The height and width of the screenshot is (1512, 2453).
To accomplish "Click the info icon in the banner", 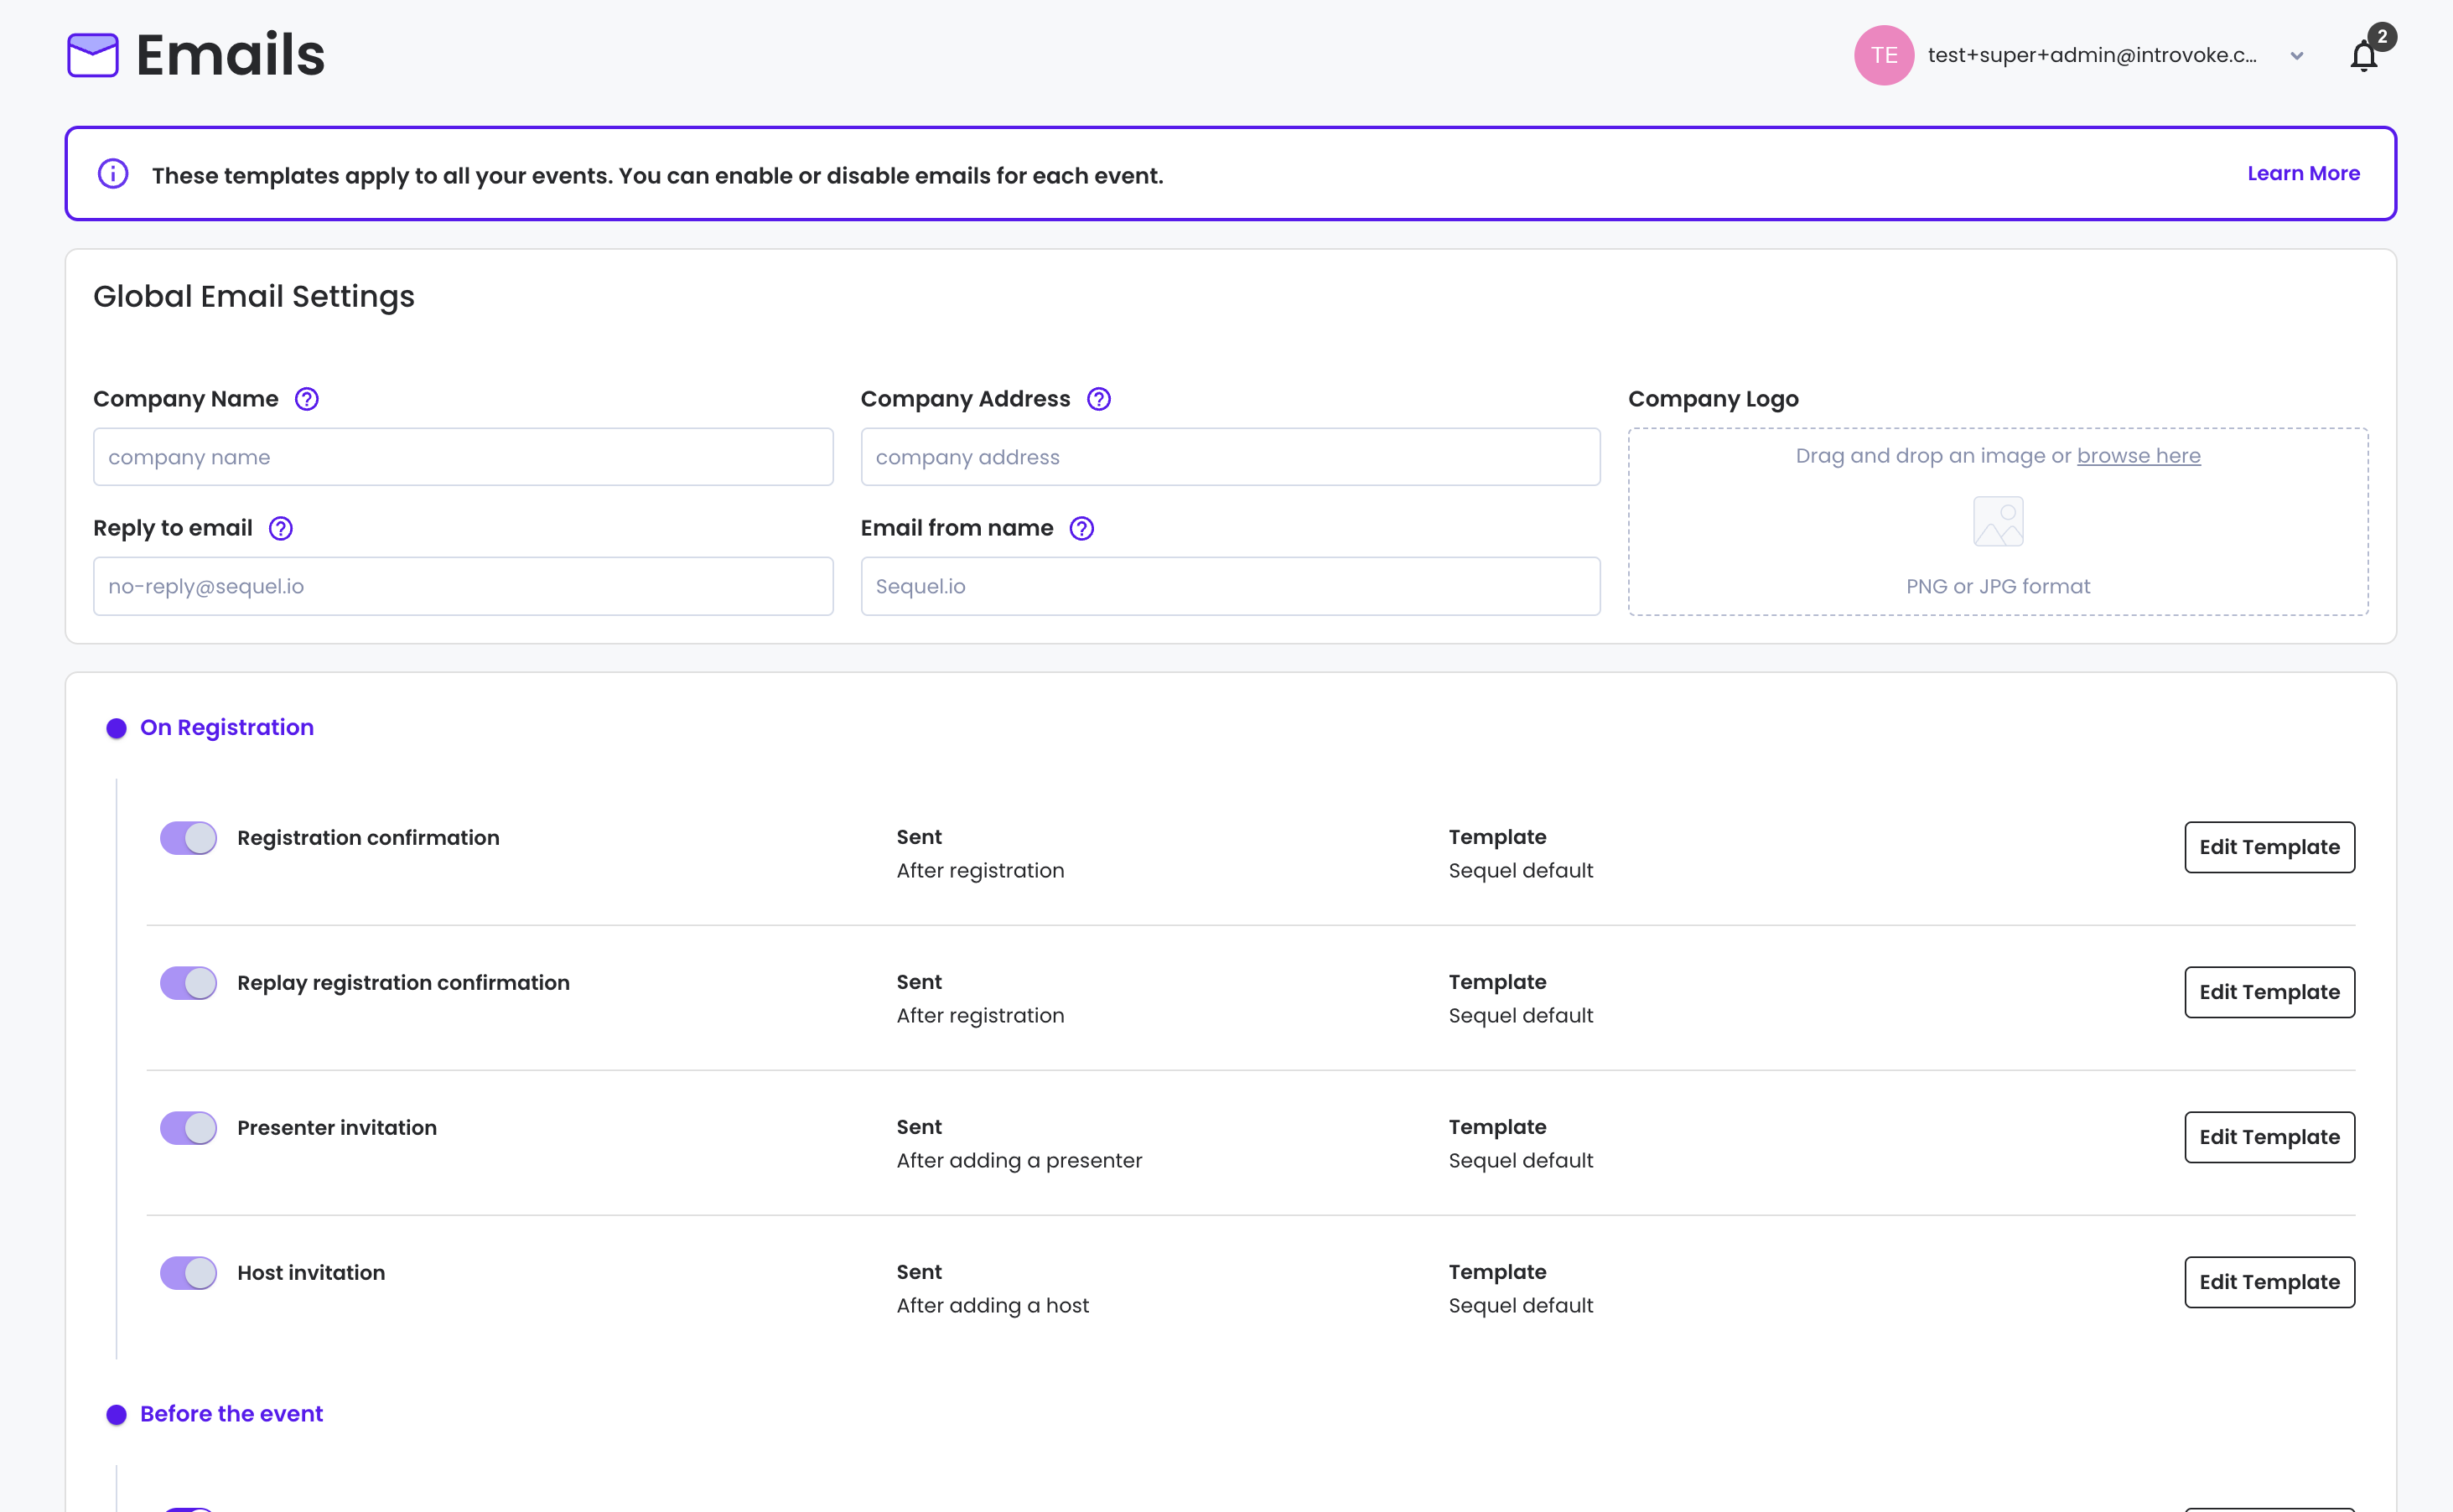I will tap(113, 174).
